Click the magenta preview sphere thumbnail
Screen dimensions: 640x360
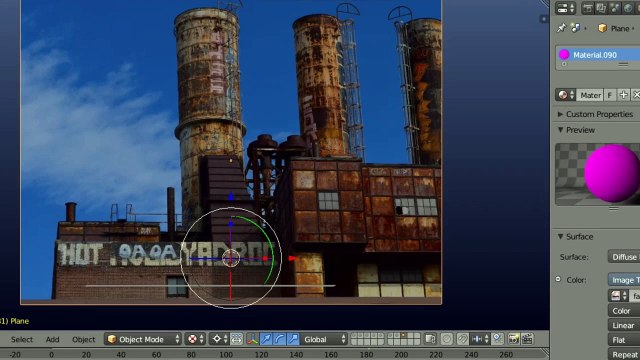[x=611, y=173]
